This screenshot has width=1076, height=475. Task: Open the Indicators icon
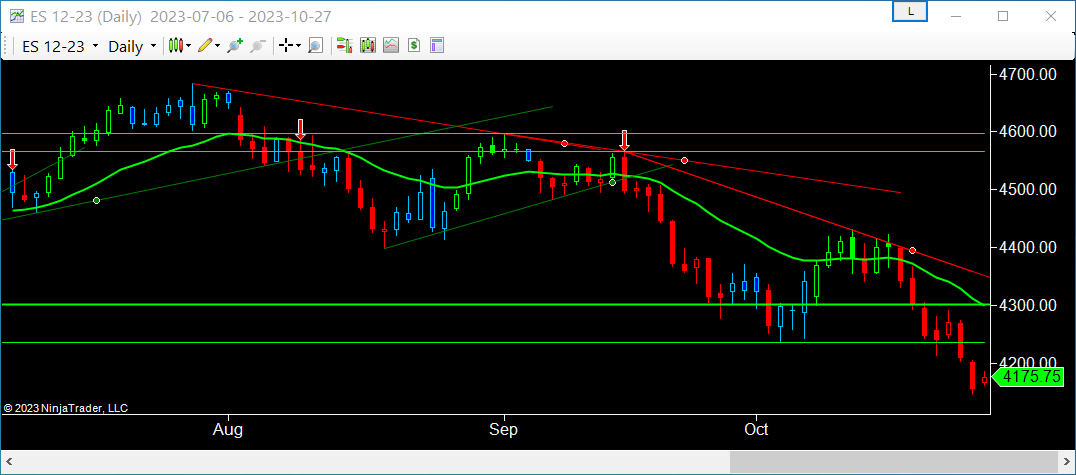[x=391, y=46]
